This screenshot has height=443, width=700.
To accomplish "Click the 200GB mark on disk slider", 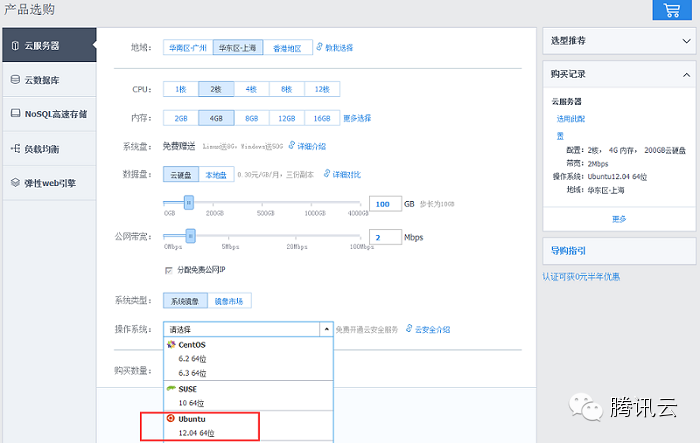I will [x=215, y=213].
